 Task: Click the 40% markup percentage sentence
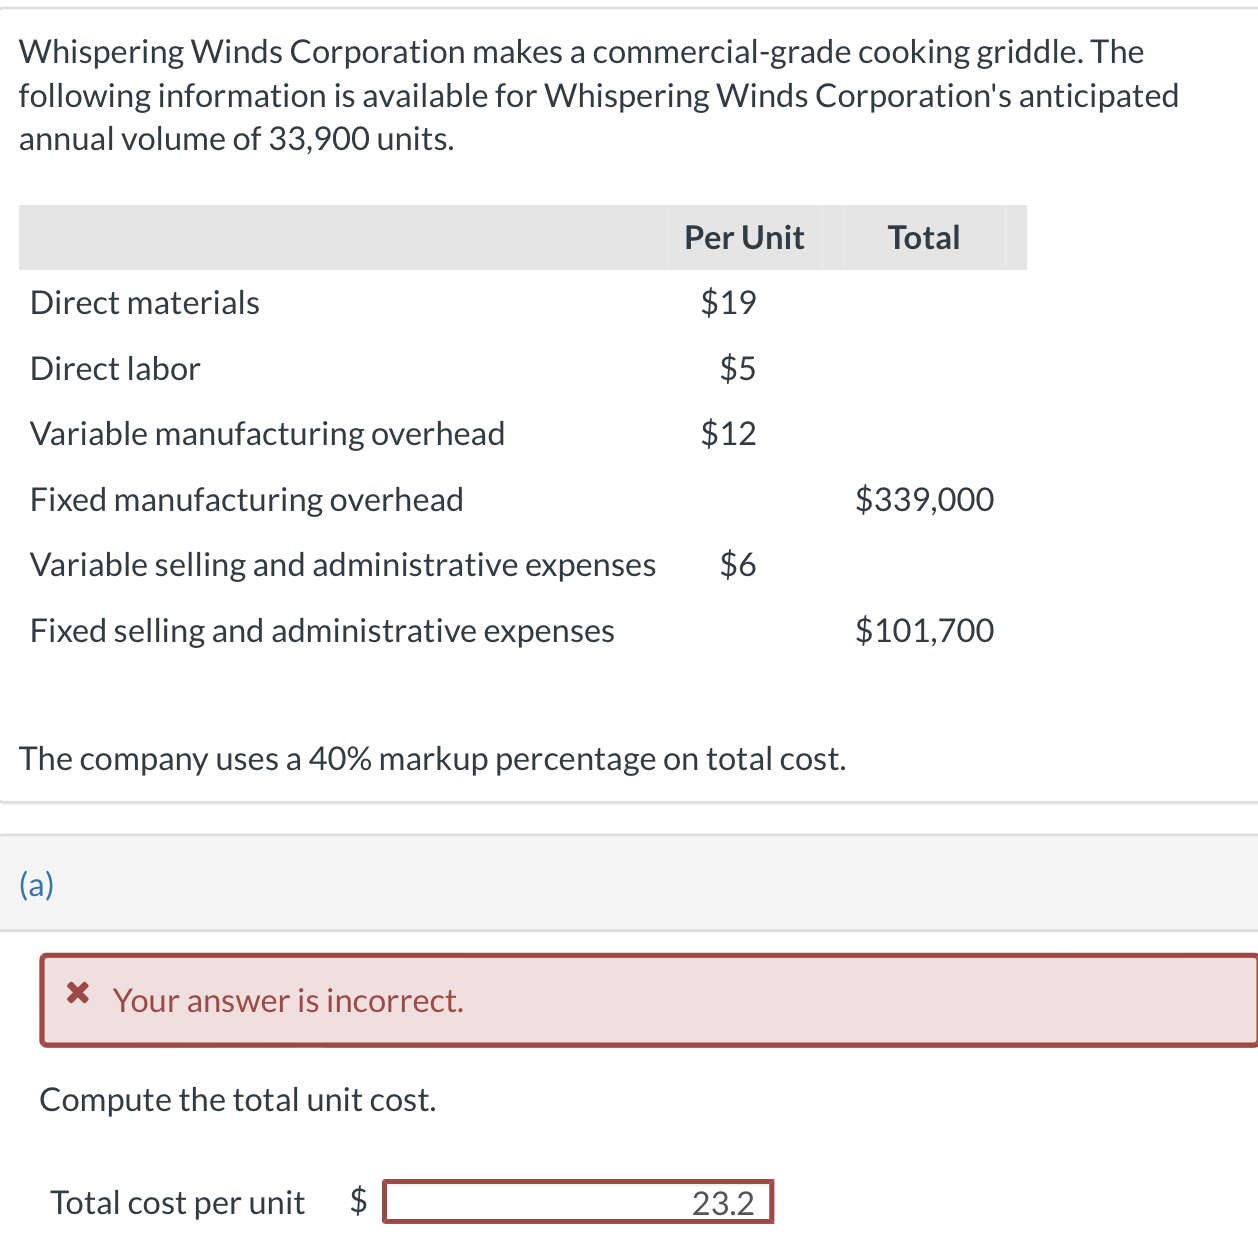pyautogui.click(x=432, y=759)
